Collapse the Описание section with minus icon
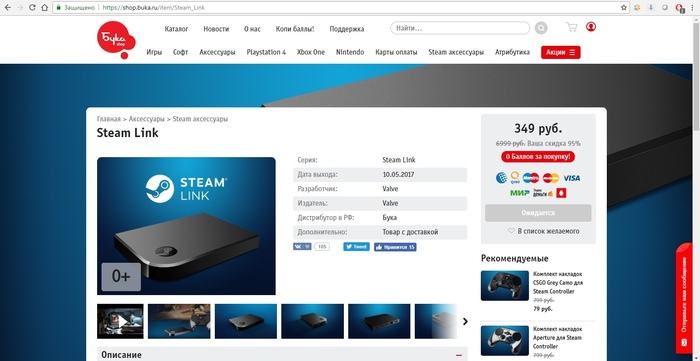Image resolution: width=700 pixels, height=361 pixels. point(458,355)
